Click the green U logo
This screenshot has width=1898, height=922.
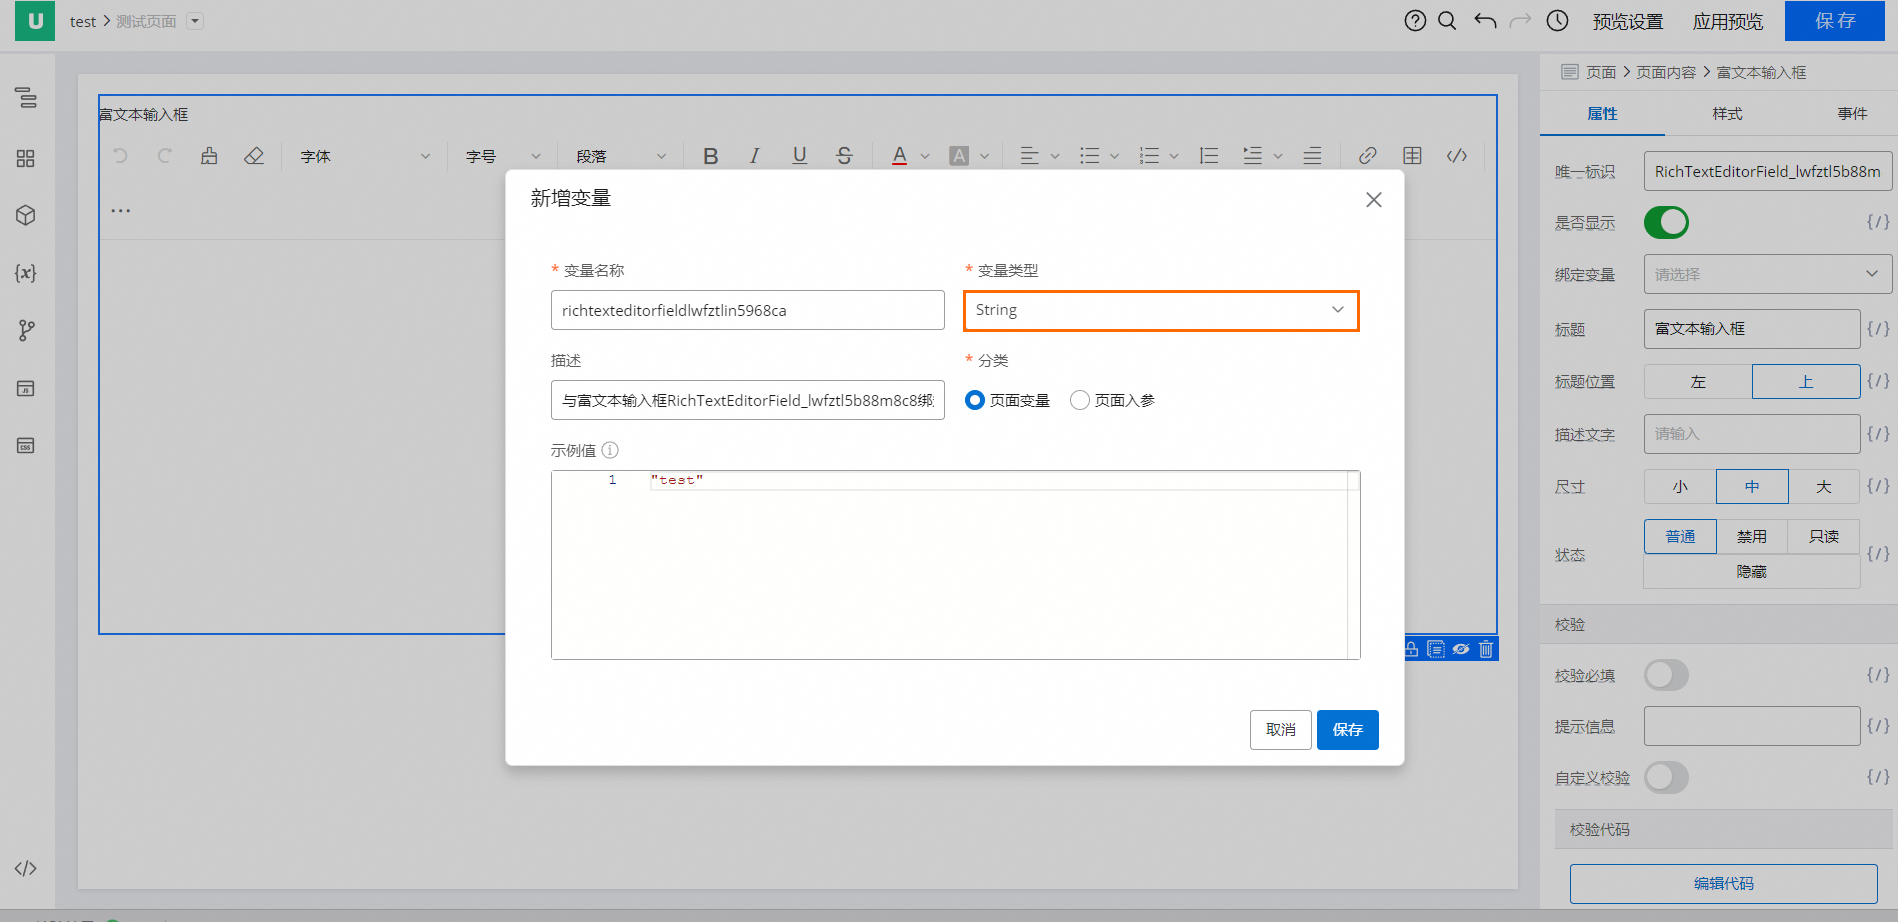point(35,20)
